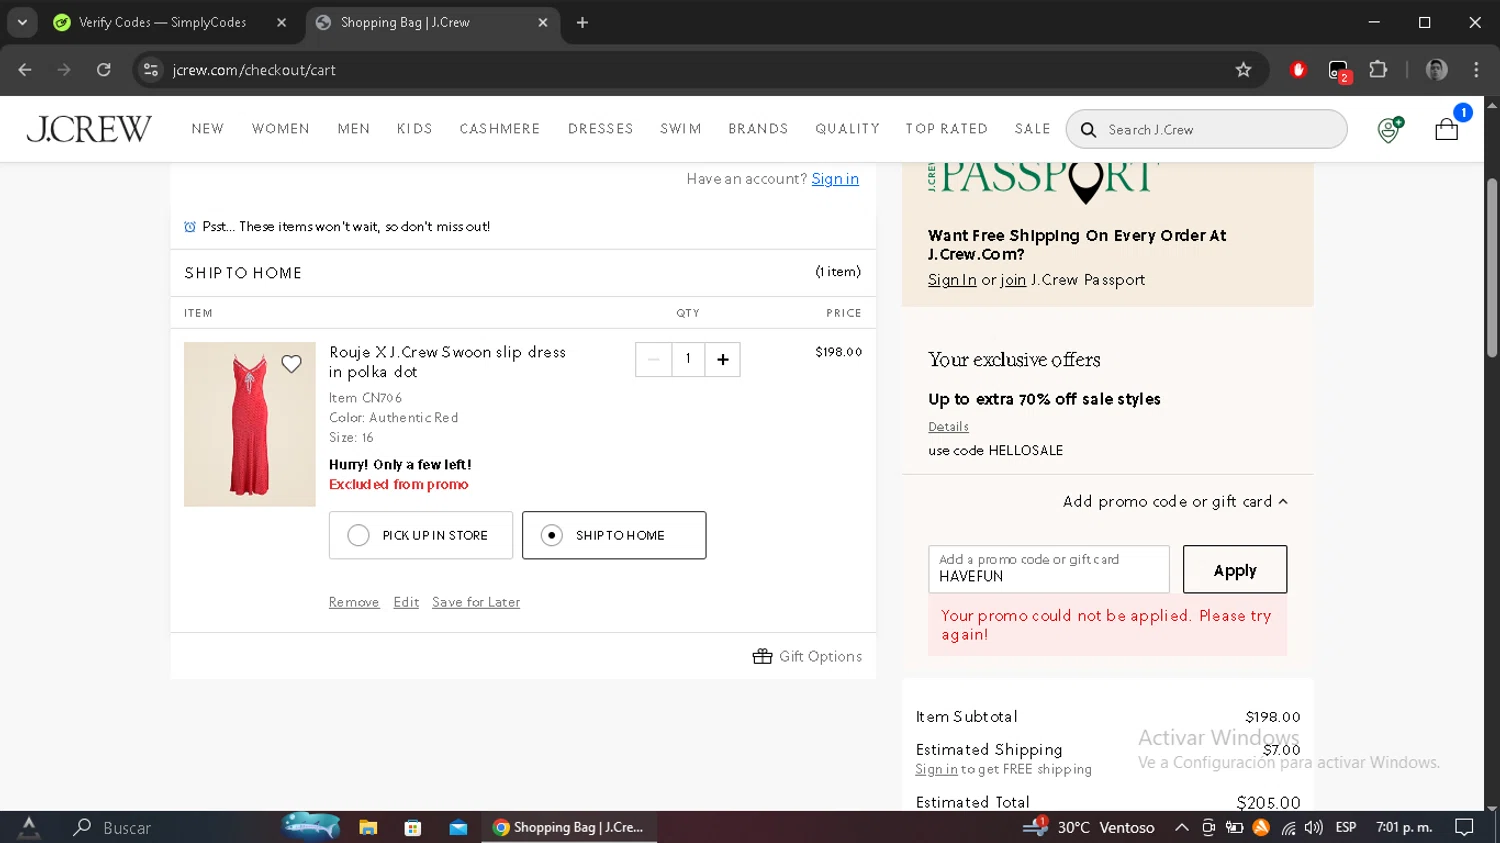Open Microsoft Store from taskbar
Image resolution: width=1500 pixels, height=843 pixels.
413,827
